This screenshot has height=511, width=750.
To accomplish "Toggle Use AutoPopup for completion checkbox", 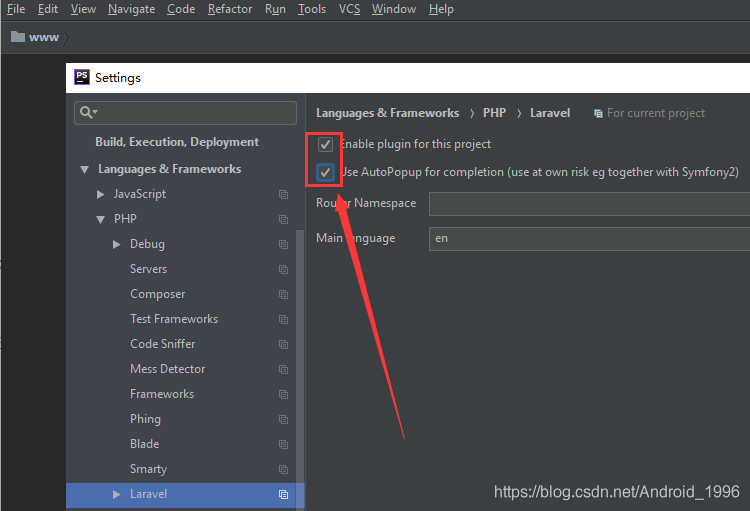I will [x=325, y=172].
